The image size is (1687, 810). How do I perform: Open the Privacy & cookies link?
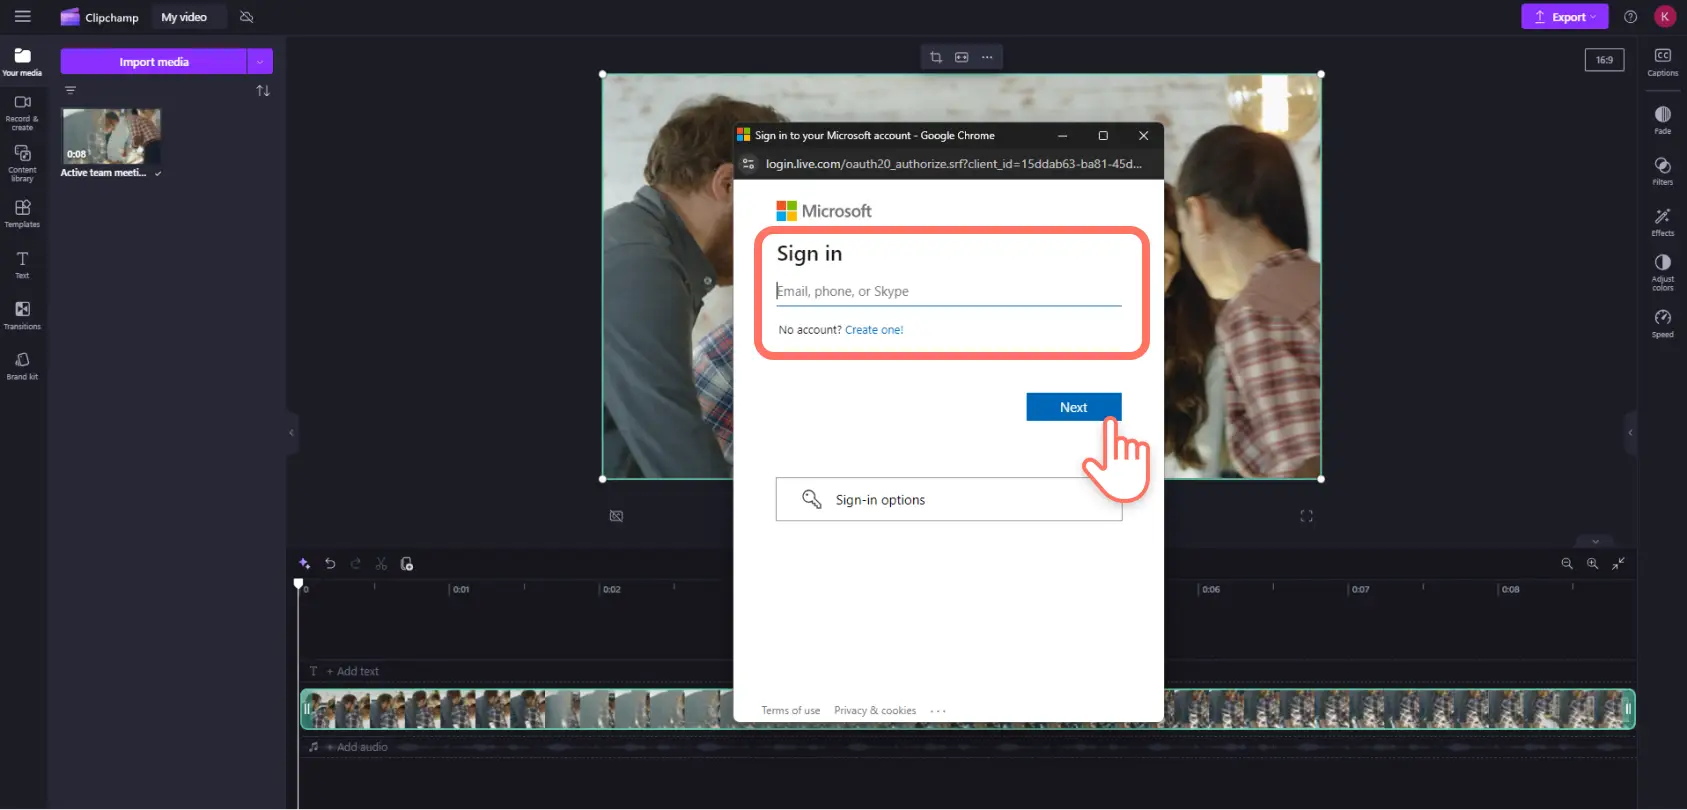coord(875,711)
